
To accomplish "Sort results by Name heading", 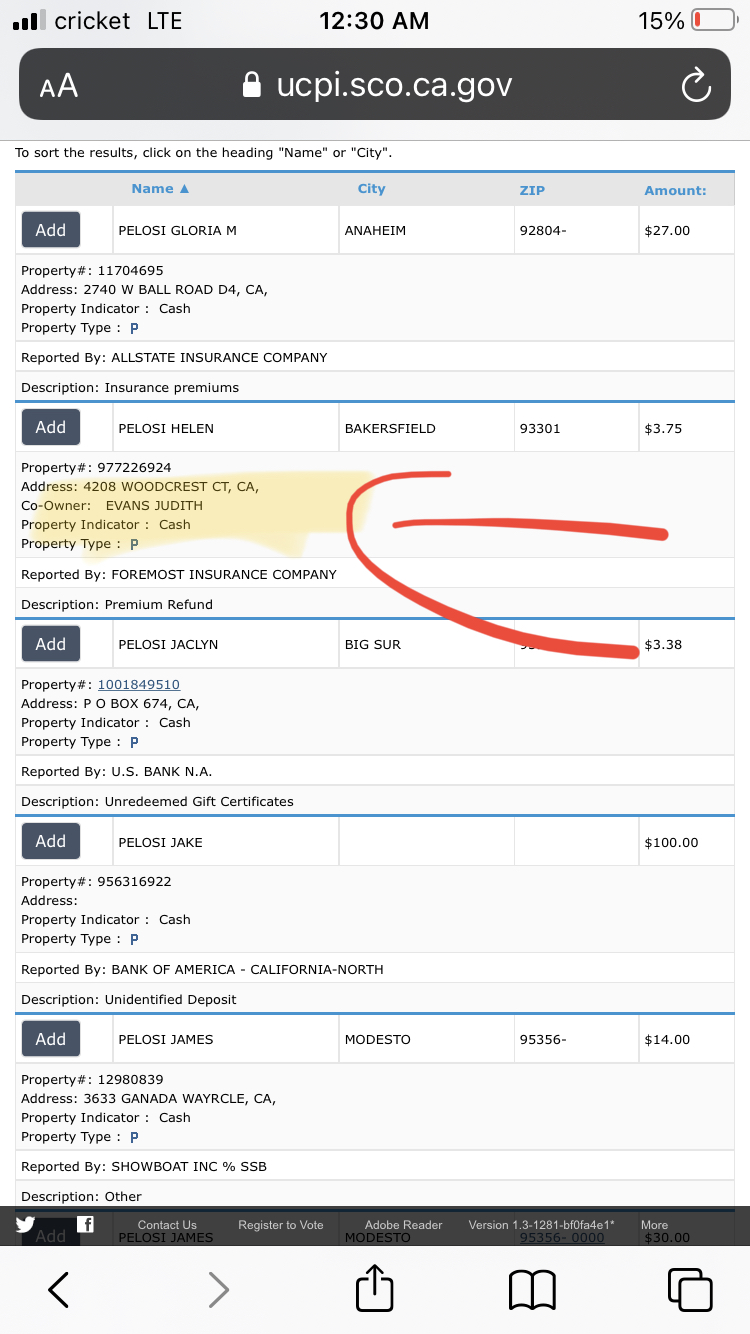I will coord(160,189).
